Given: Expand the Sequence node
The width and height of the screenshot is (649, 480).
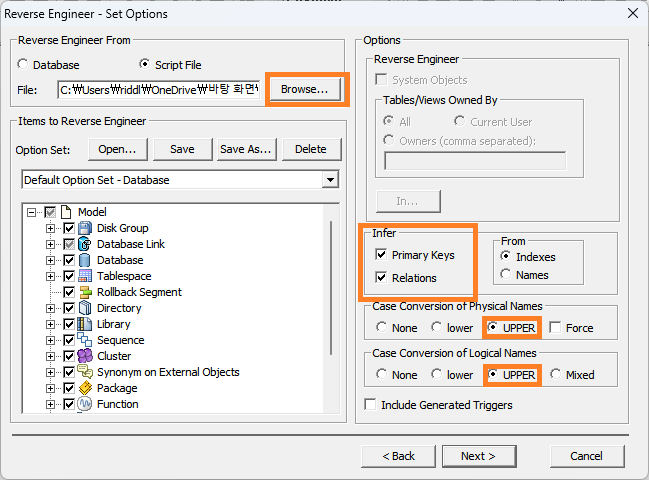Looking at the screenshot, I should pos(50,341).
